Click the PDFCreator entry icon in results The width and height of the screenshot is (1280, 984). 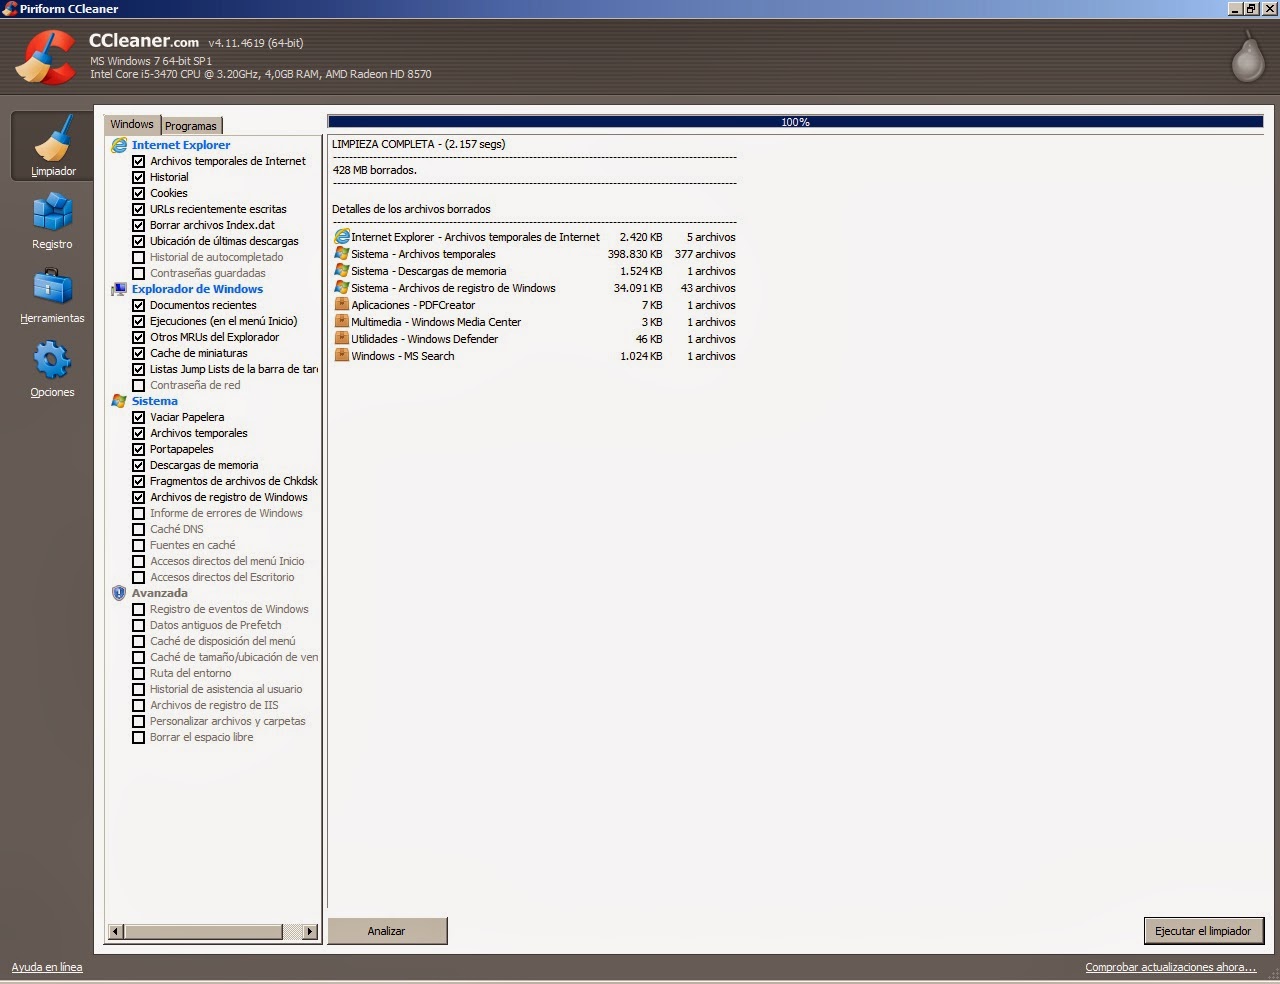pos(341,305)
